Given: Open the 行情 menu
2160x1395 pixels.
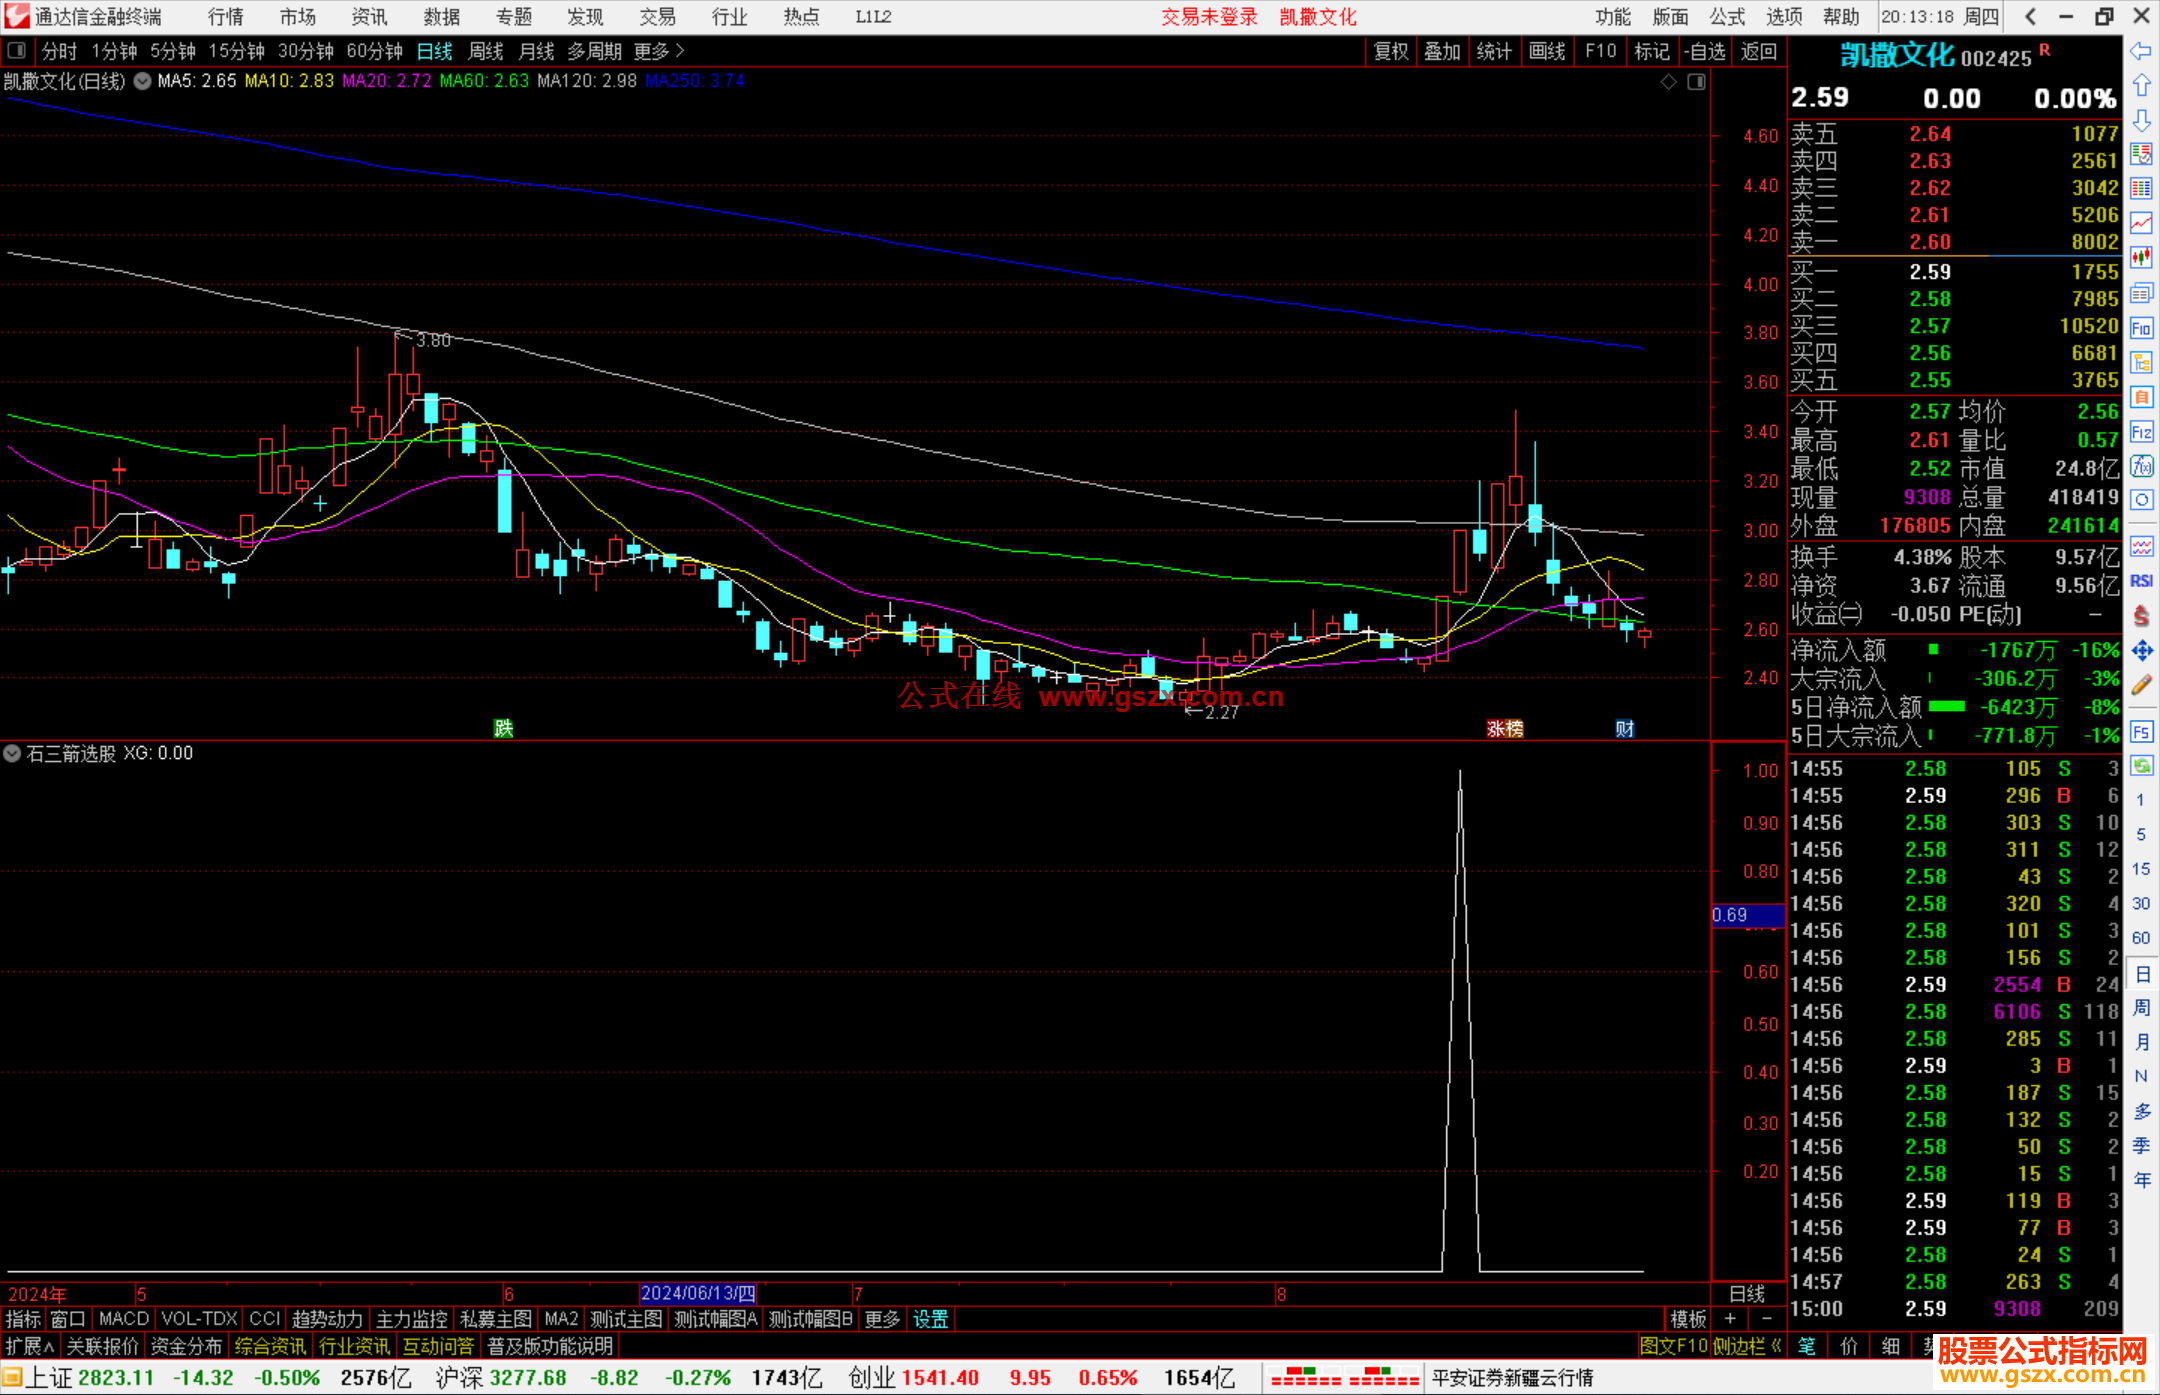Looking at the screenshot, I should (x=226, y=17).
